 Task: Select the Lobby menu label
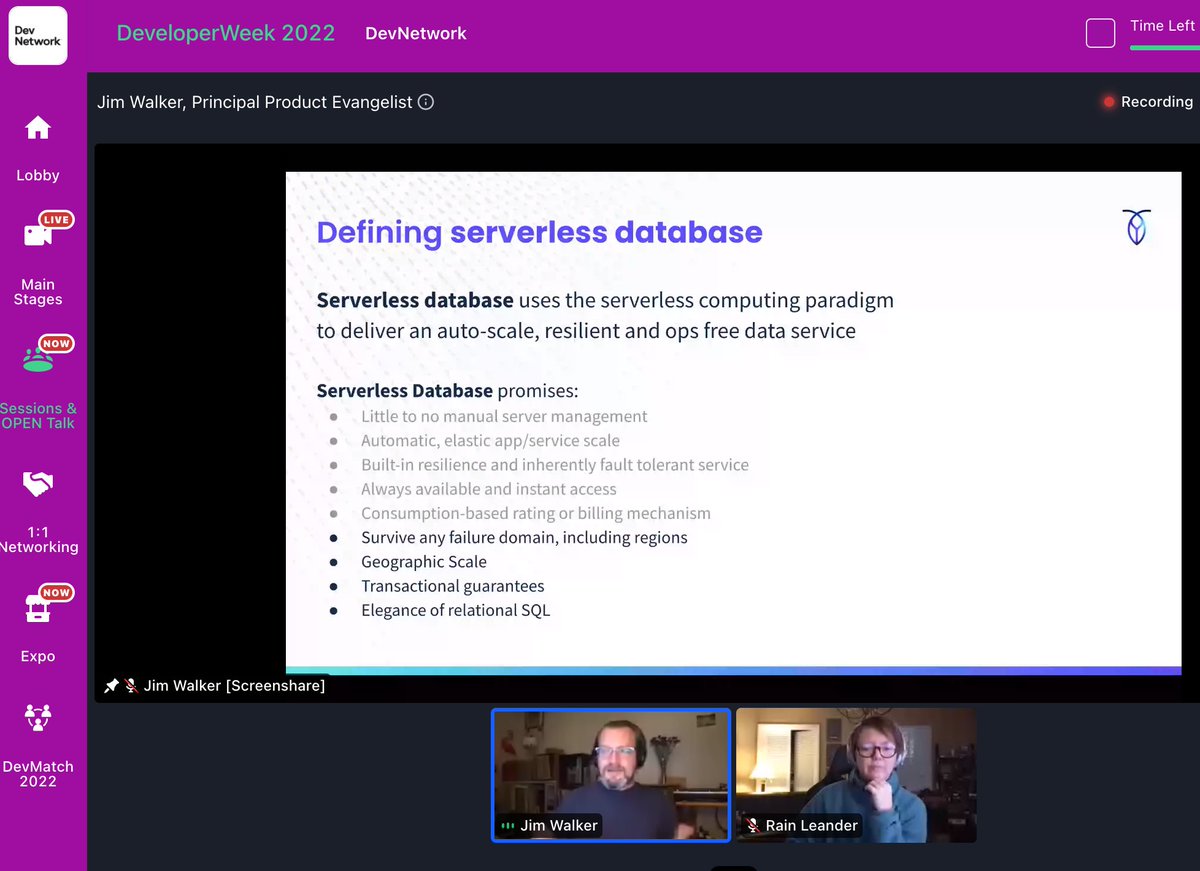[x=38, y=175]
